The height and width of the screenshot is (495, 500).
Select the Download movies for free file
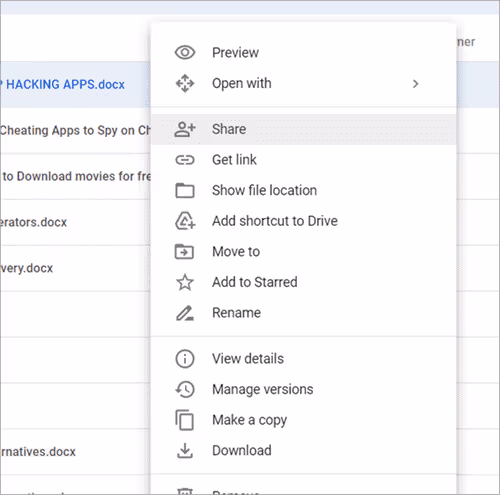click(75, 176)
